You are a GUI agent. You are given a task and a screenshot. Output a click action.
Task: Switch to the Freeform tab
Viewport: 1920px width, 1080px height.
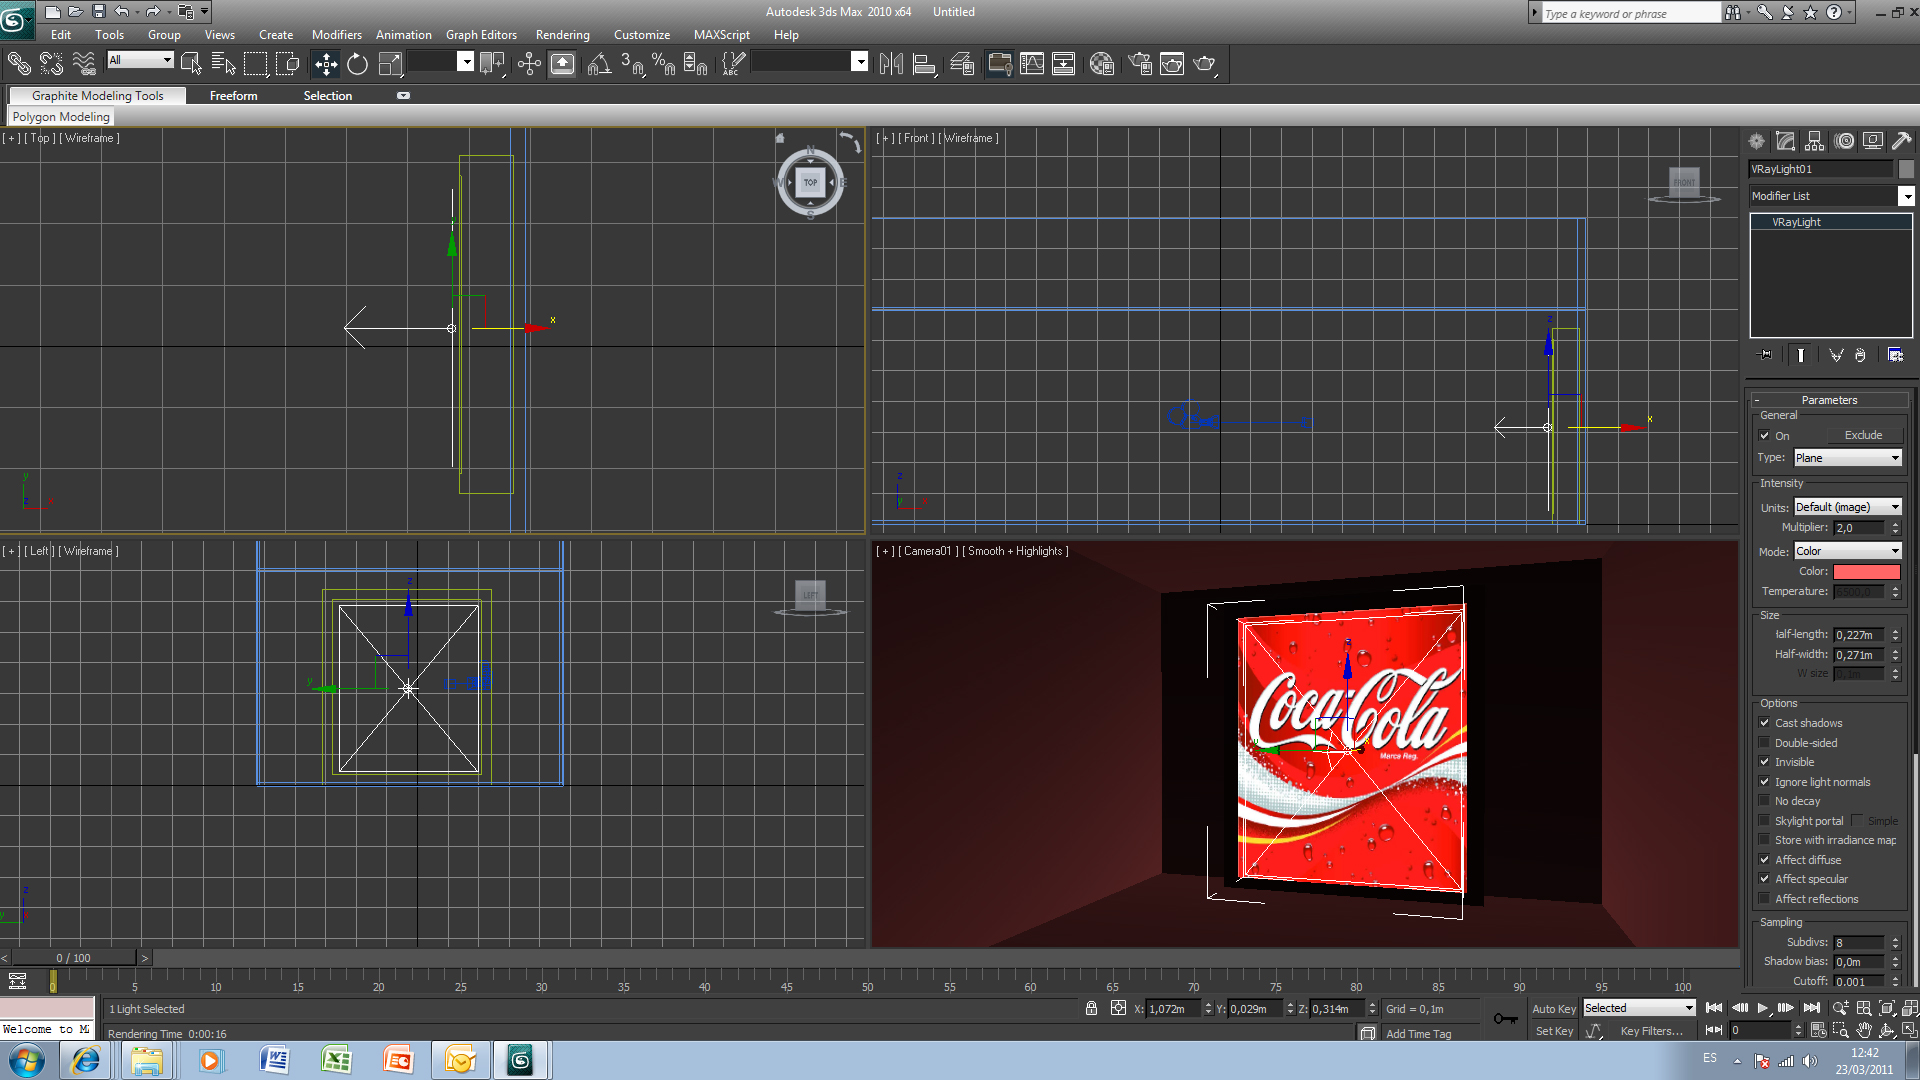233,96
